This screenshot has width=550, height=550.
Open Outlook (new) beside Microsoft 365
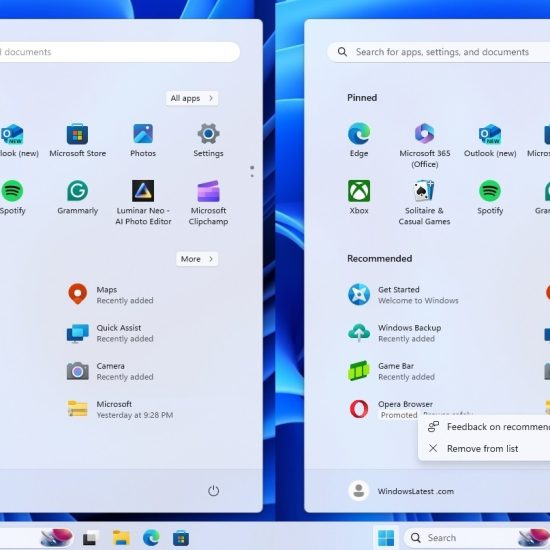[490, 140]
